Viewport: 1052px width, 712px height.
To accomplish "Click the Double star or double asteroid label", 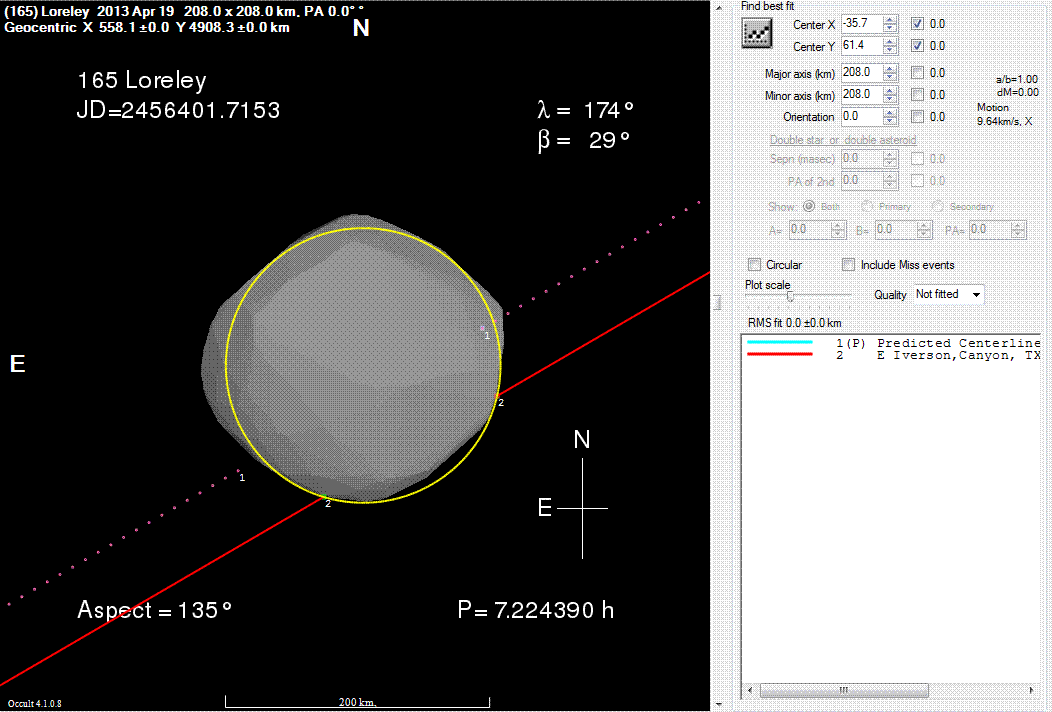I will [843, 140].
